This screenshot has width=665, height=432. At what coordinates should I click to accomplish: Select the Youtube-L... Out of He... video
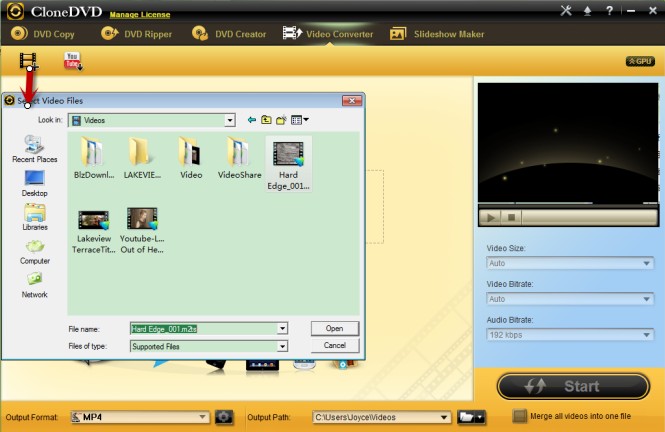point(142,231)
